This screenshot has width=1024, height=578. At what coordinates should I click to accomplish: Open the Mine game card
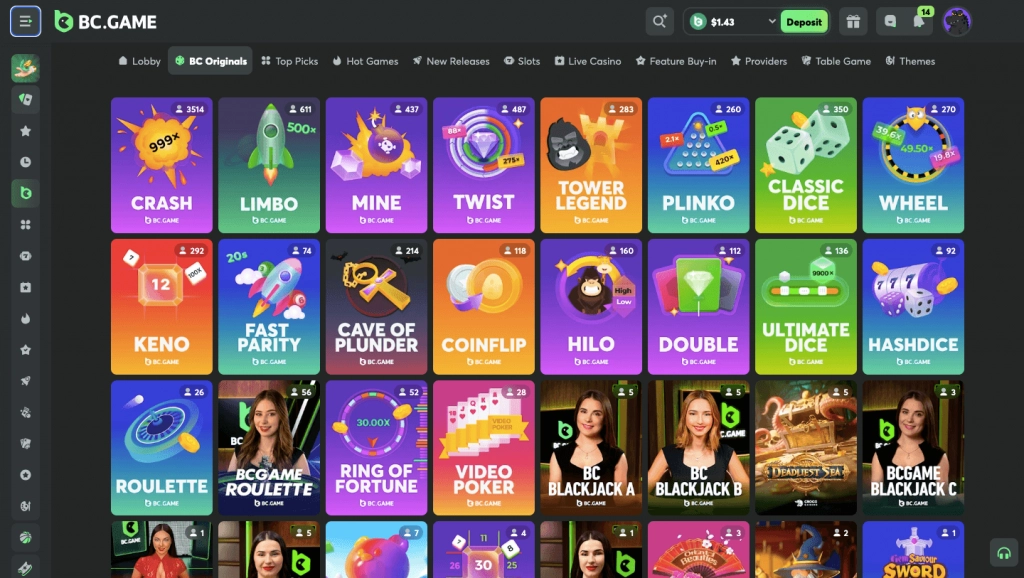coord(377,165)
